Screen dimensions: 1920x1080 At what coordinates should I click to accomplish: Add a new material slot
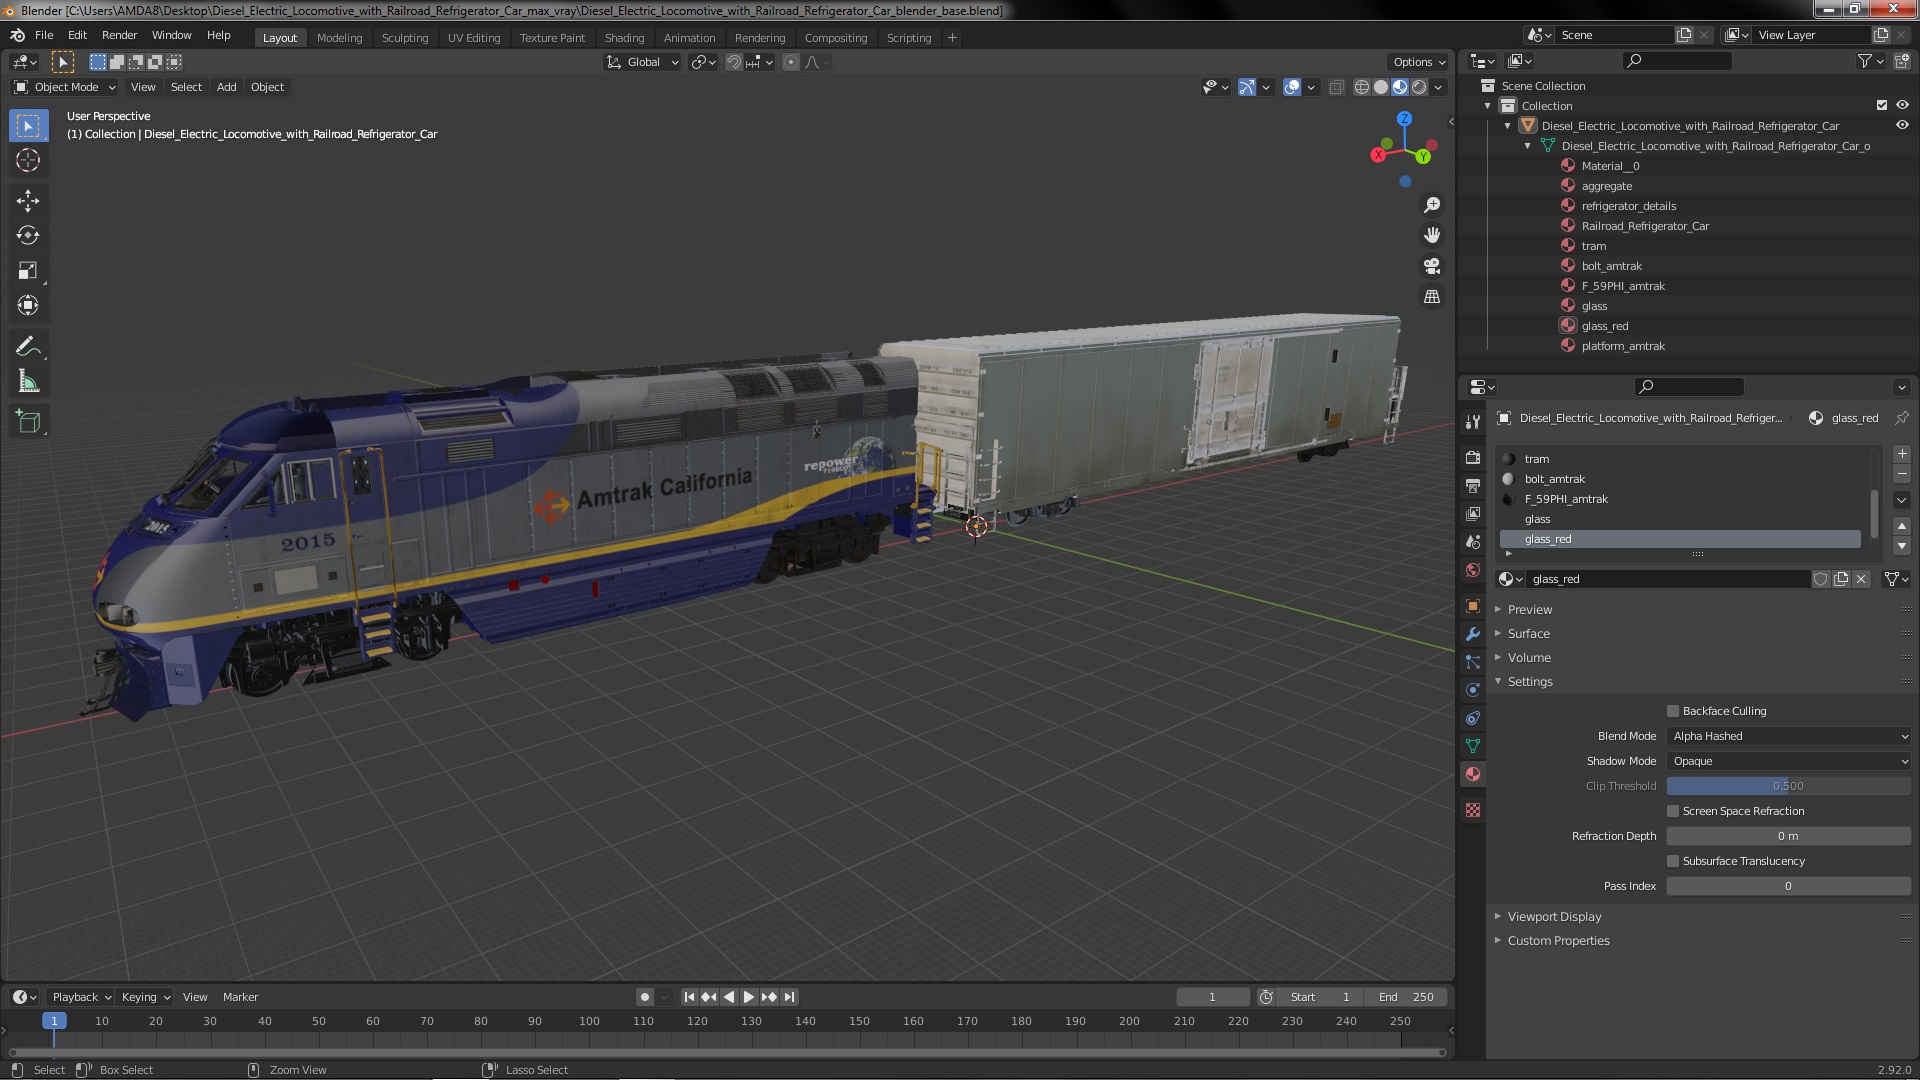[x=1902, y=454]
